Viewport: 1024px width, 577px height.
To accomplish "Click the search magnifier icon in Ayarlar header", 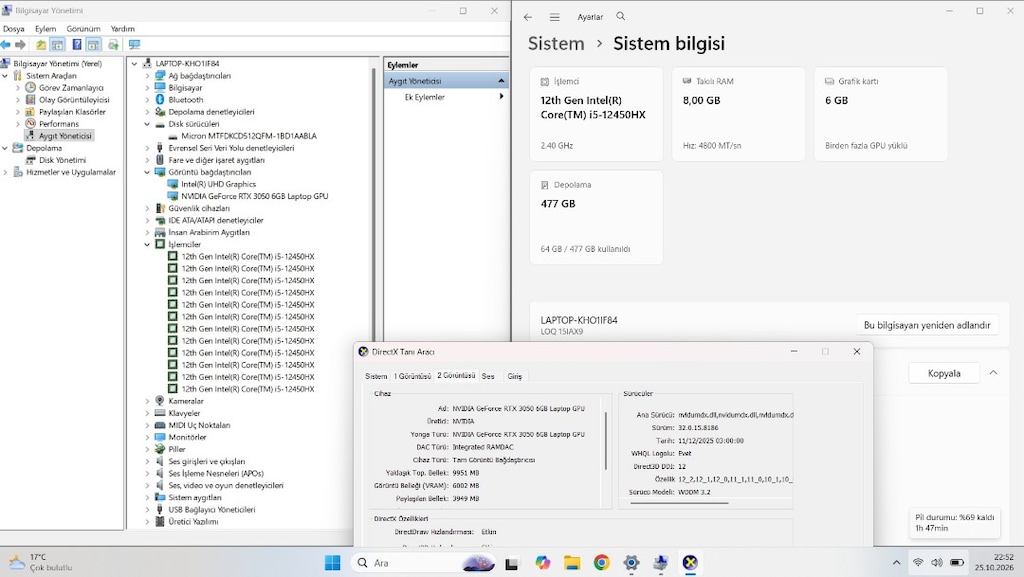I will [x=621, y=16].
